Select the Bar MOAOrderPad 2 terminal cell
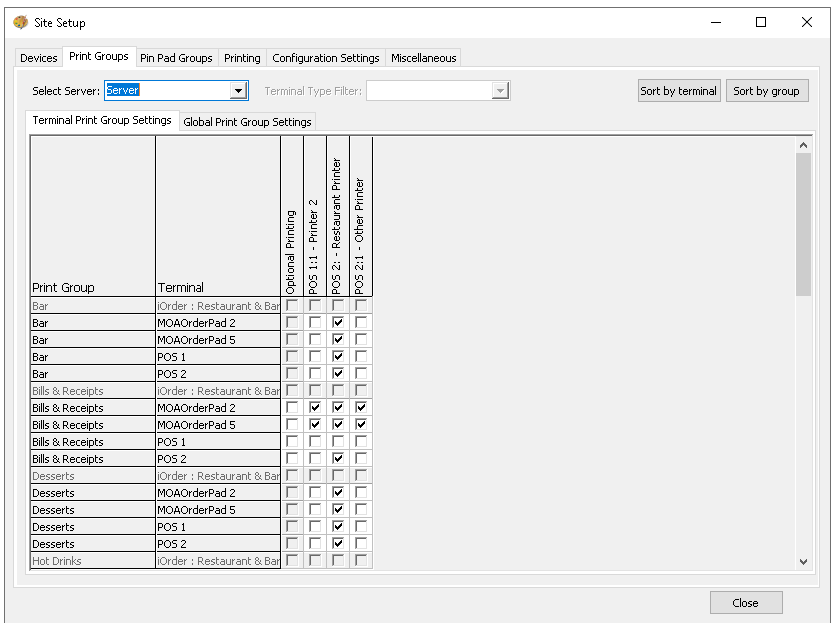The width and height of the screenshot is (833, 623). coord(217,323)
